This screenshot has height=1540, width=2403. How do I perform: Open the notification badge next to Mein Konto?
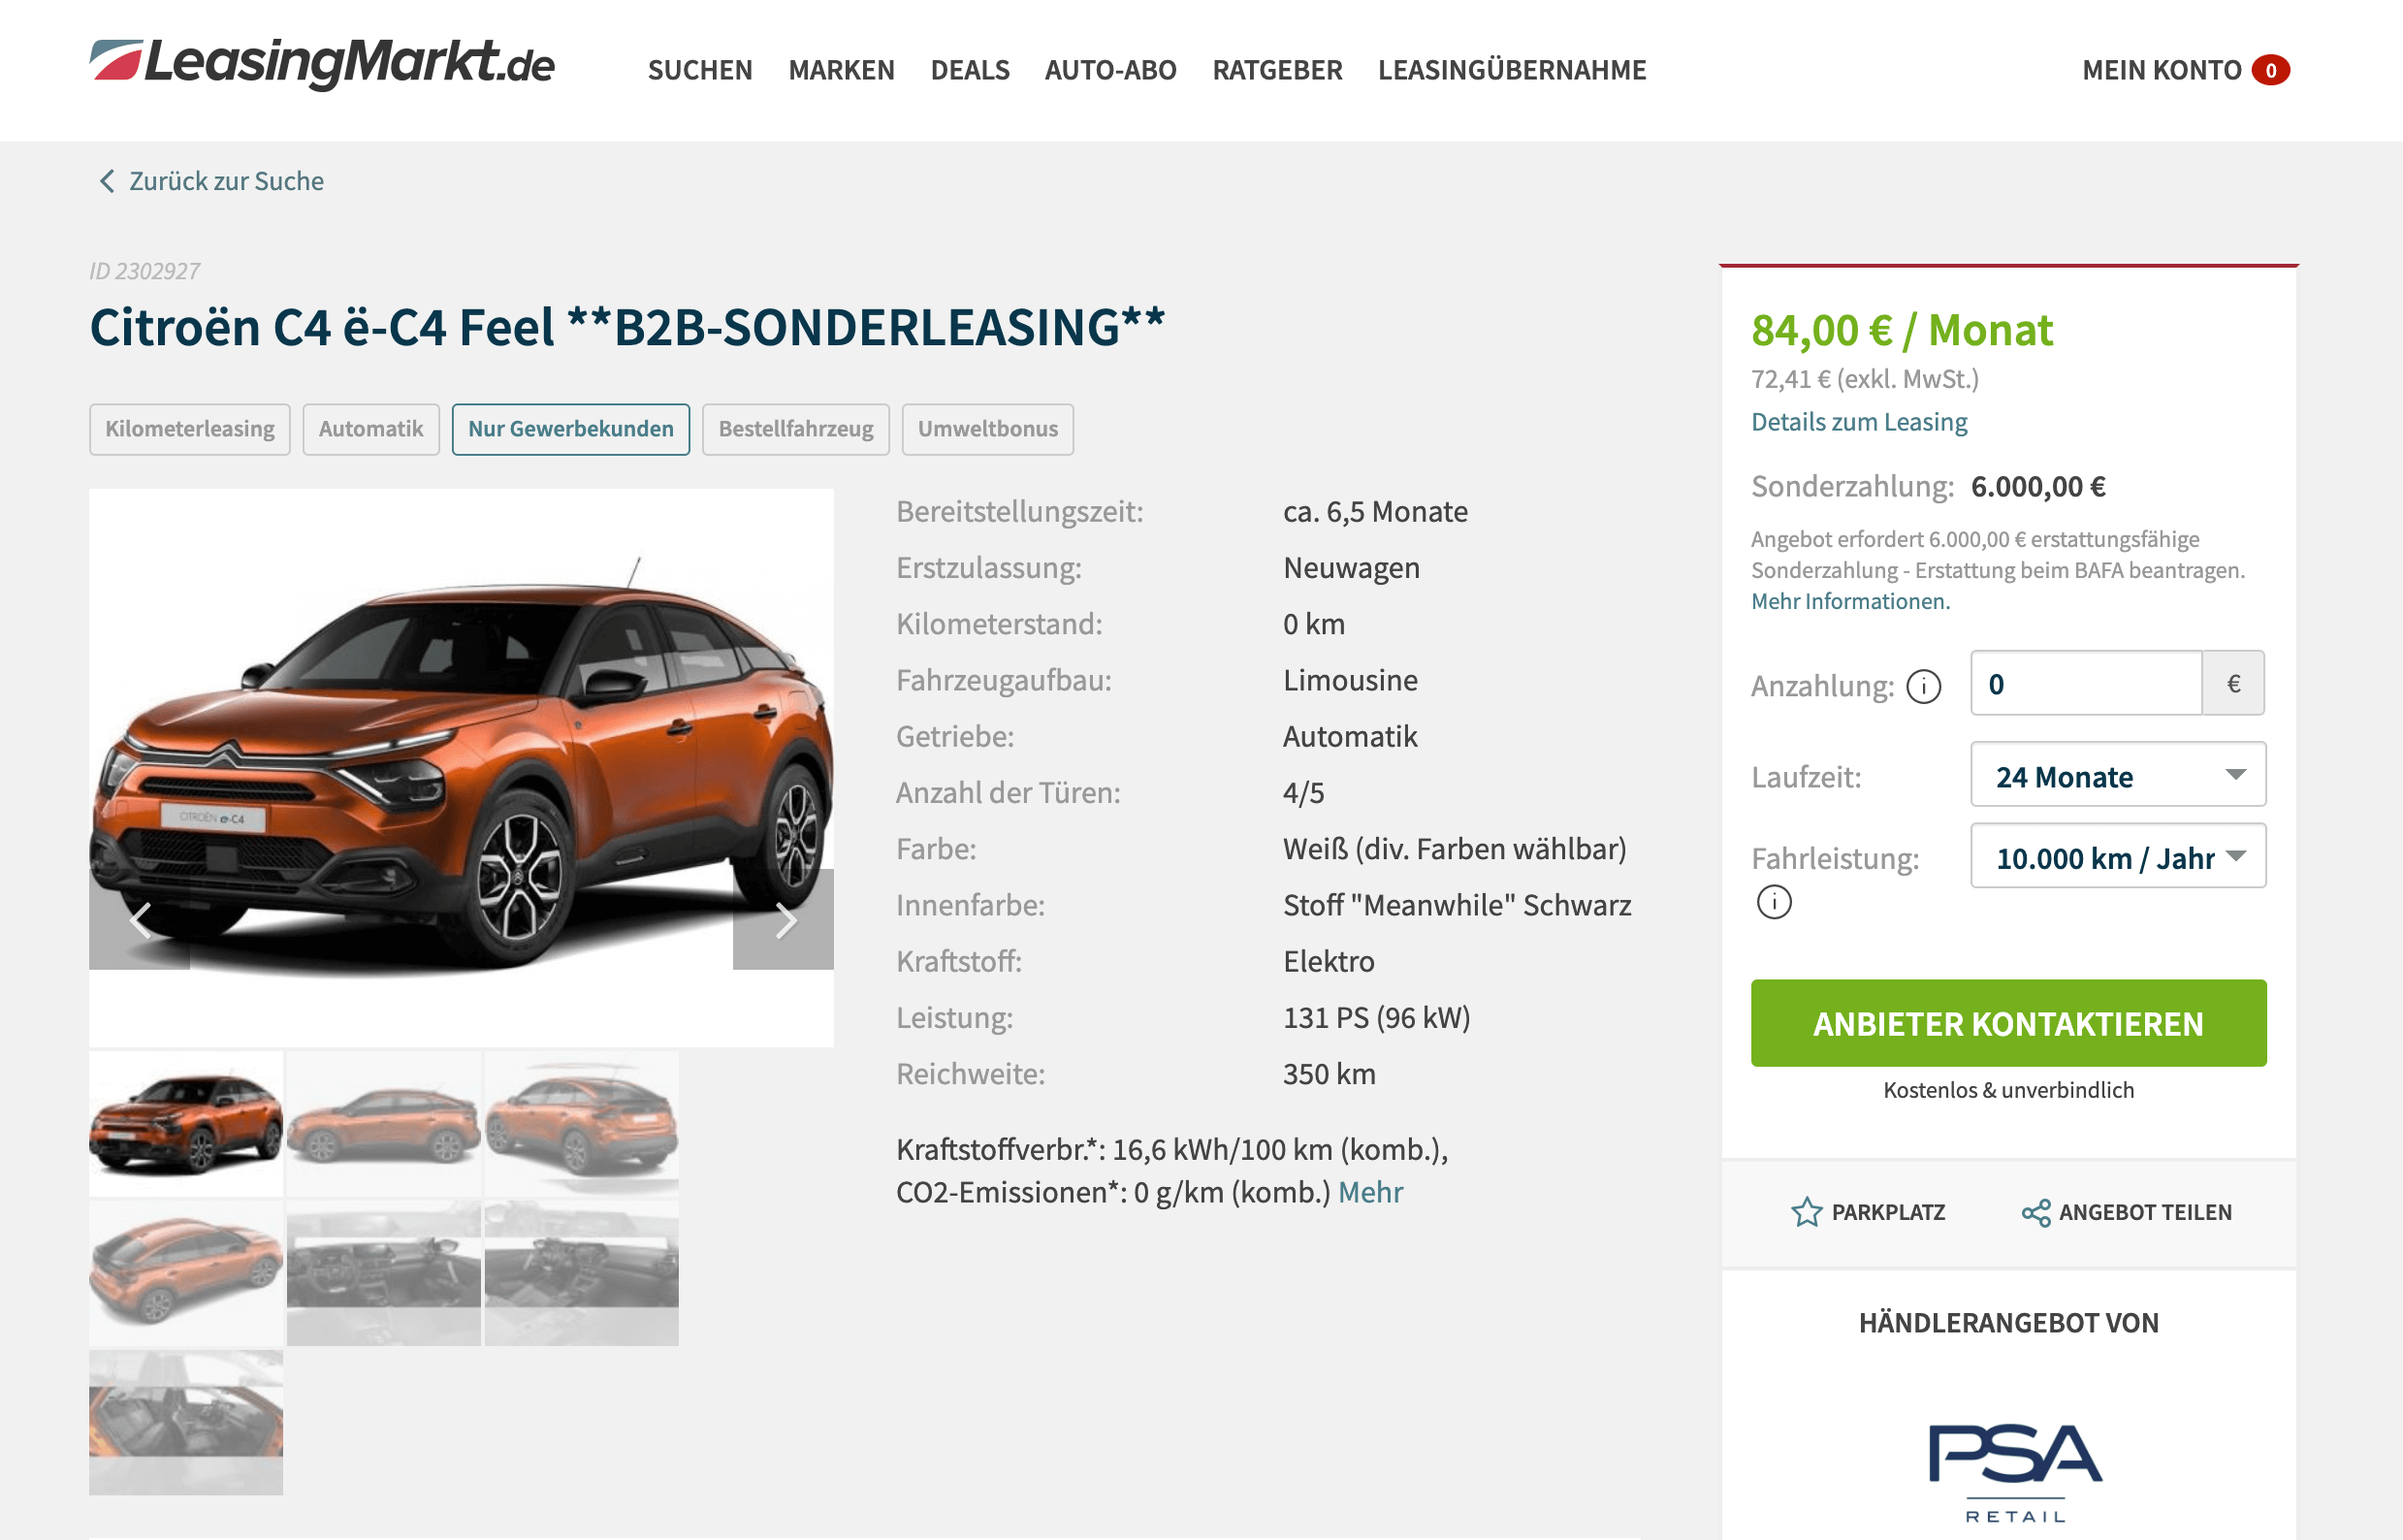2270,70
